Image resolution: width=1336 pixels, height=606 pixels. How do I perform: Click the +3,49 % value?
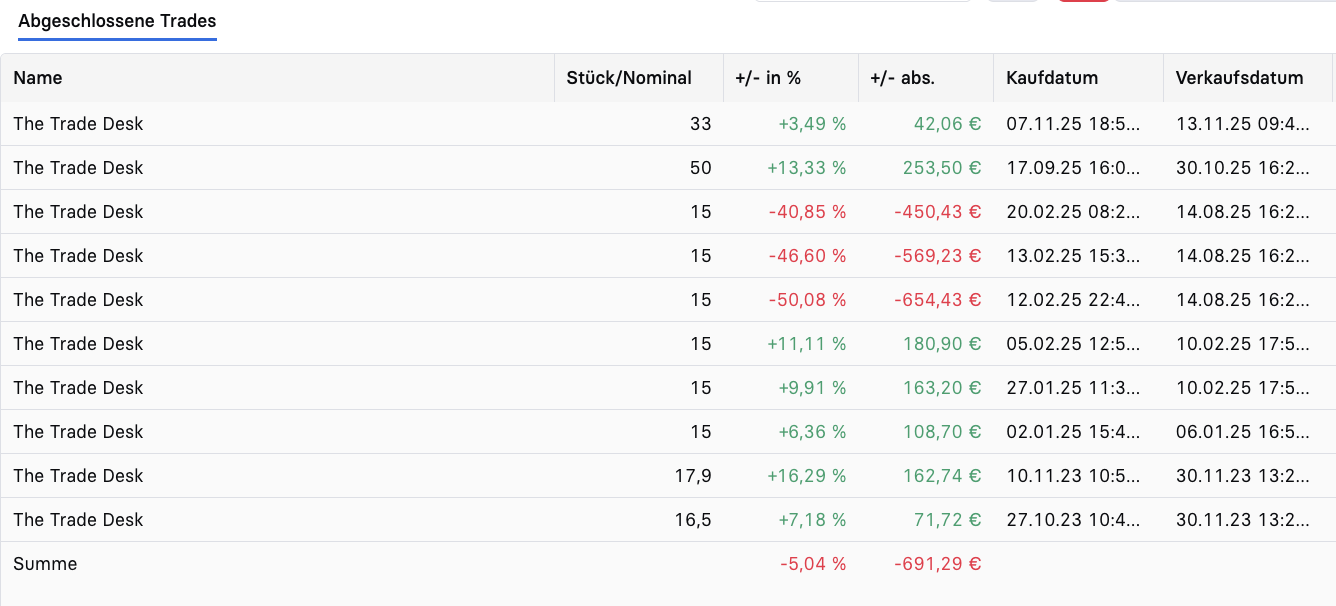tap(812, 124)
